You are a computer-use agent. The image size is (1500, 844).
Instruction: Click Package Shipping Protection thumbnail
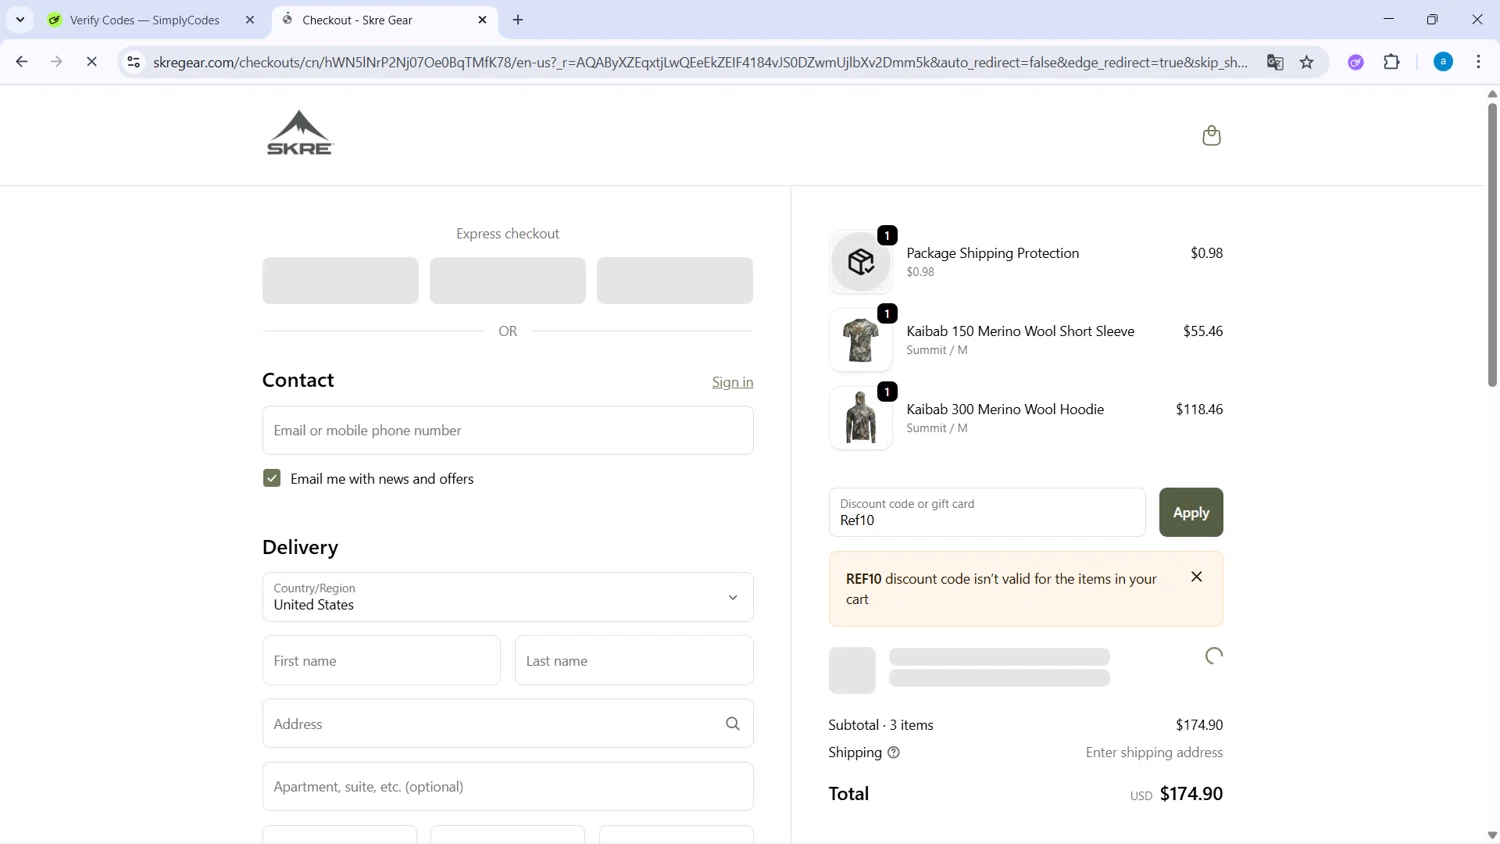click(x=861, y=262)
